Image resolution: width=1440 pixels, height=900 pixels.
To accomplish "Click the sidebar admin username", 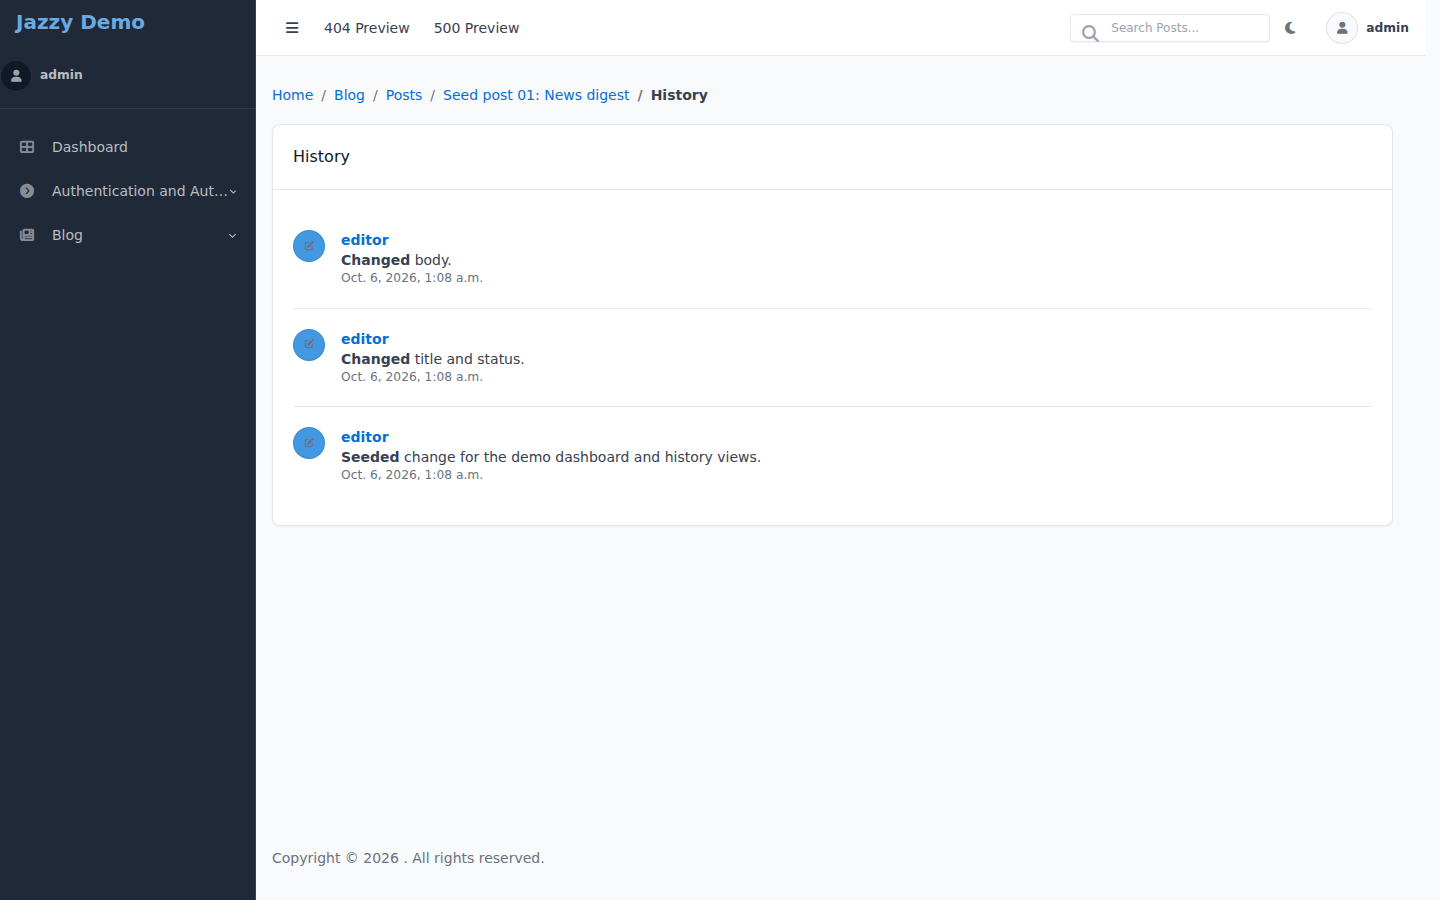I will pos(61,75).
